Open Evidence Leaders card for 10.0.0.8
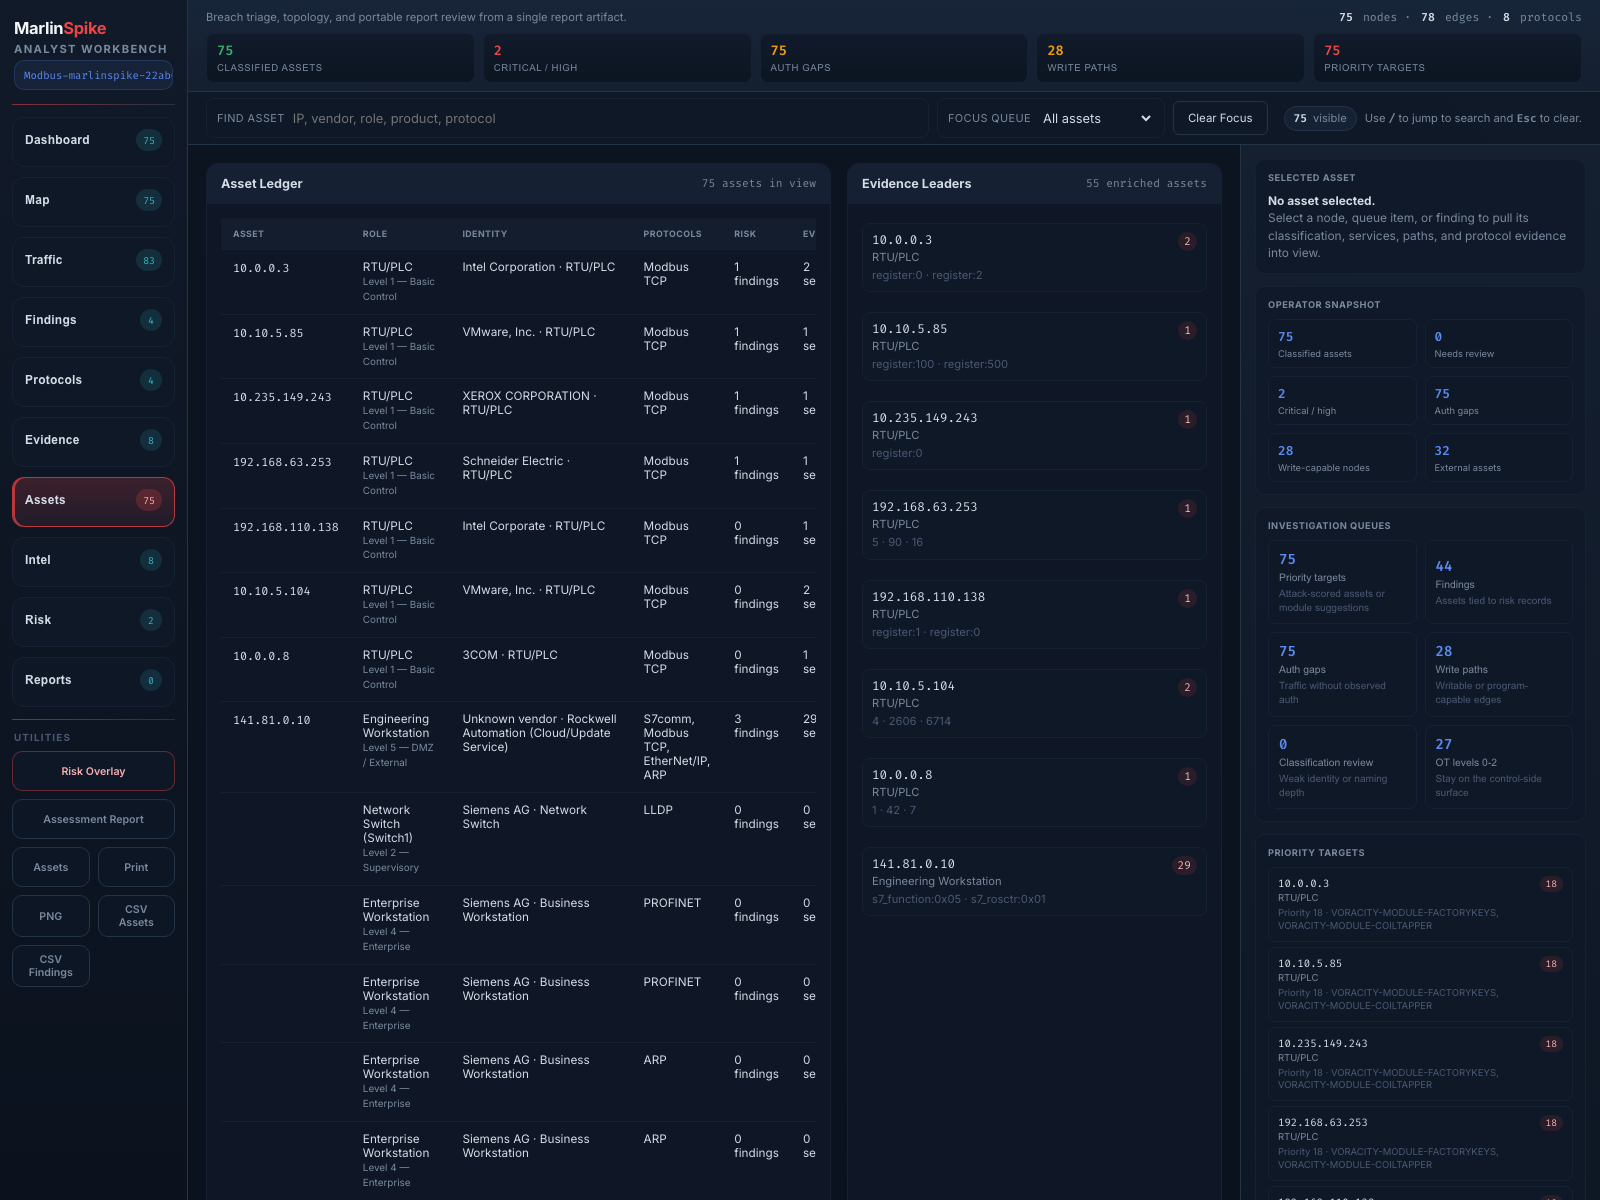 coord(1034,793)
